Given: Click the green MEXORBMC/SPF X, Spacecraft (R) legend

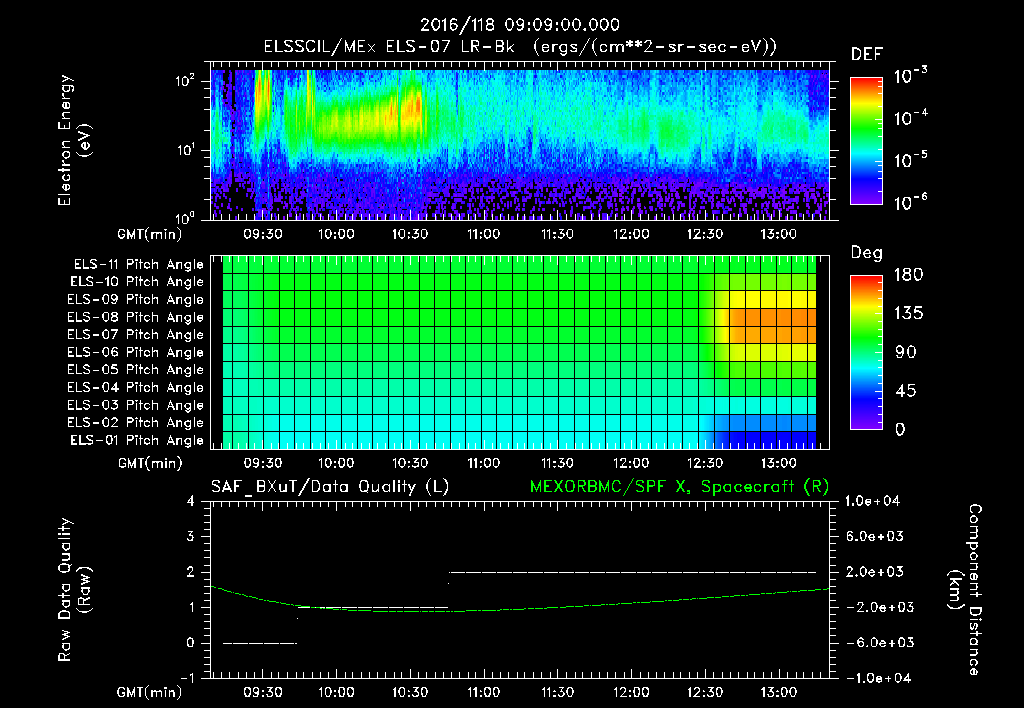Looking at the screenshot, I should pyautogui.click(x=679, y=487).
